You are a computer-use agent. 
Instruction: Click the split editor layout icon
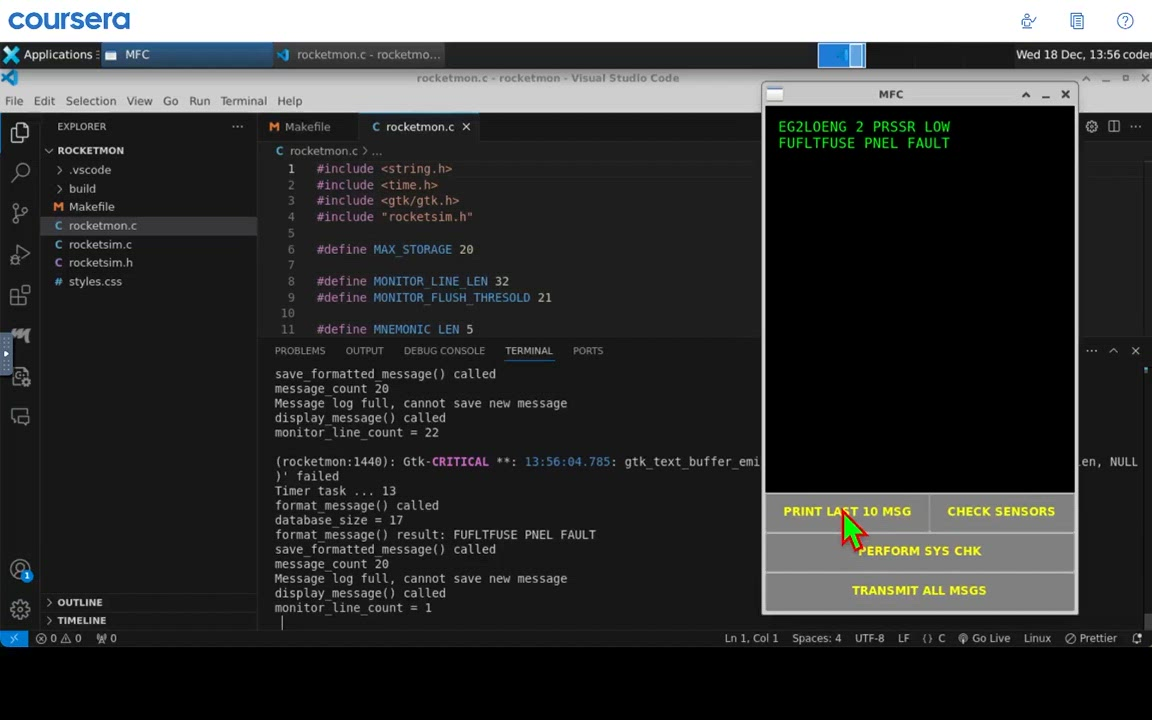[1113, 127]
